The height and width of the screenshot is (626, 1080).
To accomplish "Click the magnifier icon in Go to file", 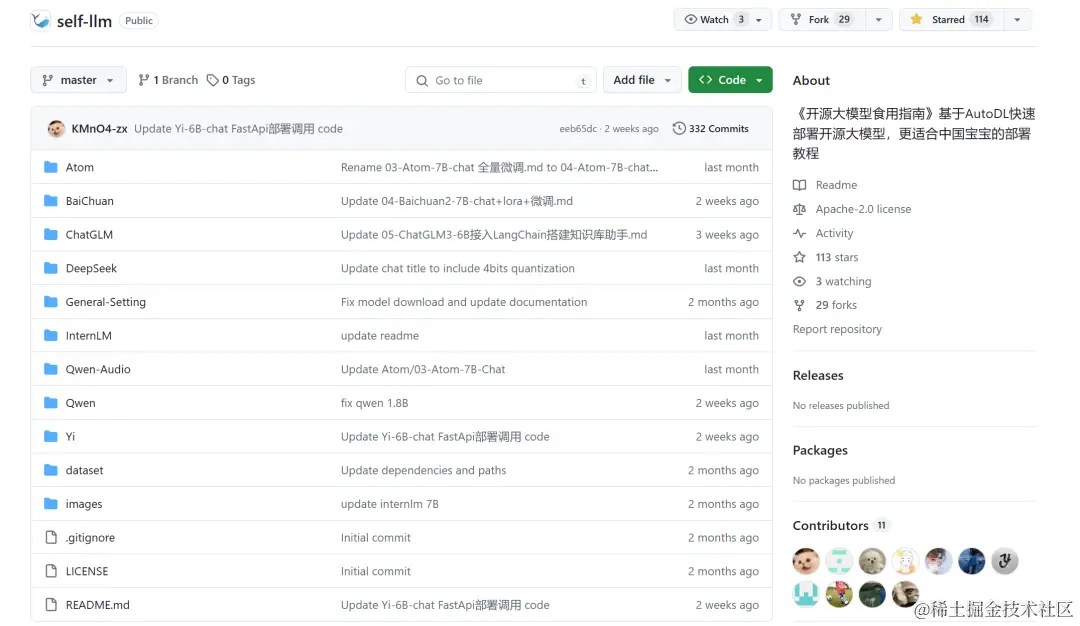I will coord(422,81).
